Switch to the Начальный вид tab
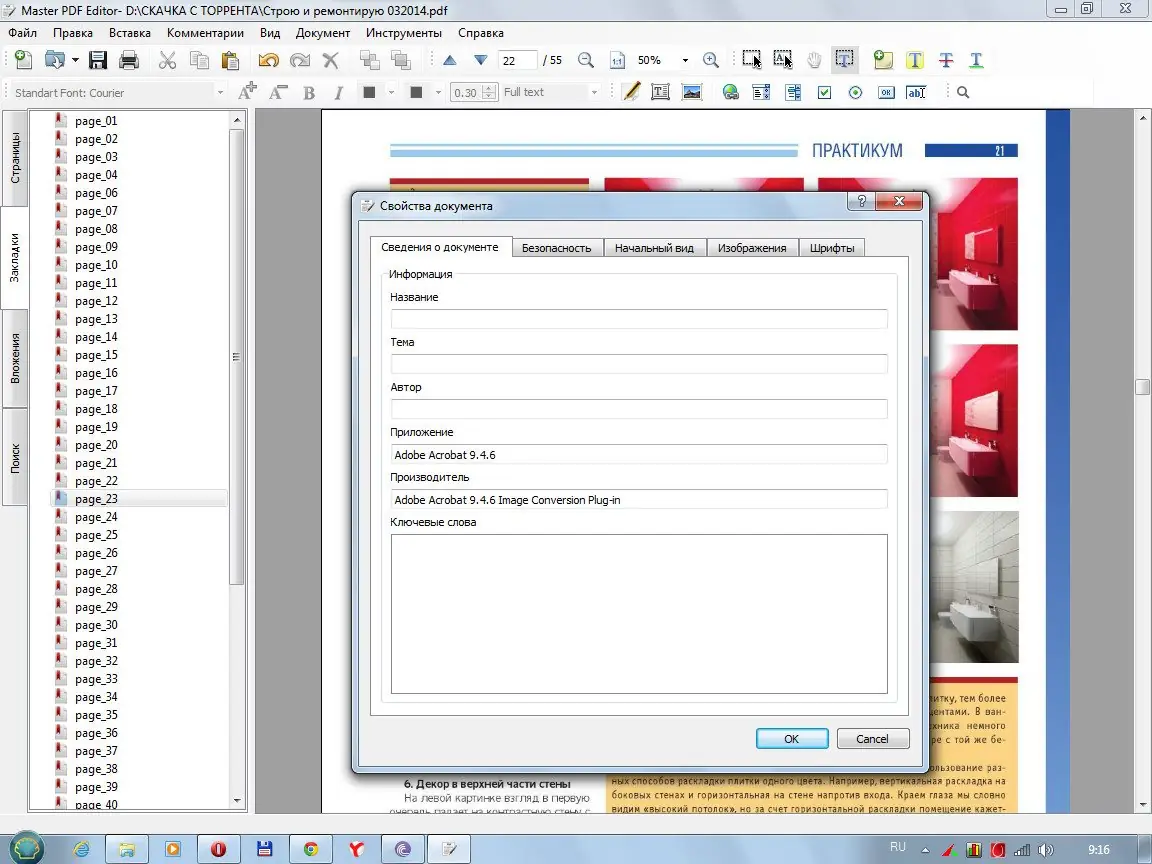 pos(654,248)
